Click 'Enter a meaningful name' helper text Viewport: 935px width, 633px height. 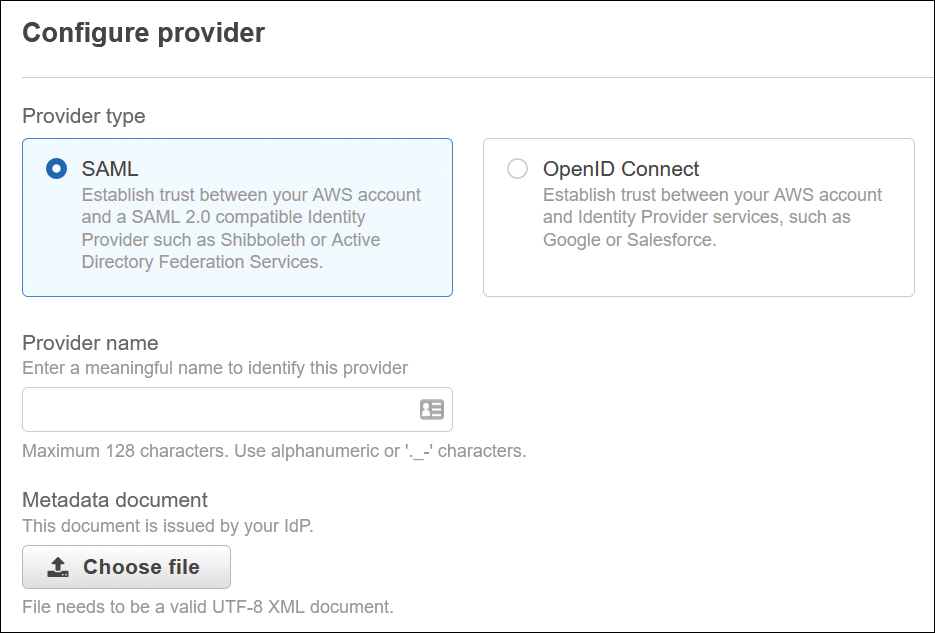point(215,368)
